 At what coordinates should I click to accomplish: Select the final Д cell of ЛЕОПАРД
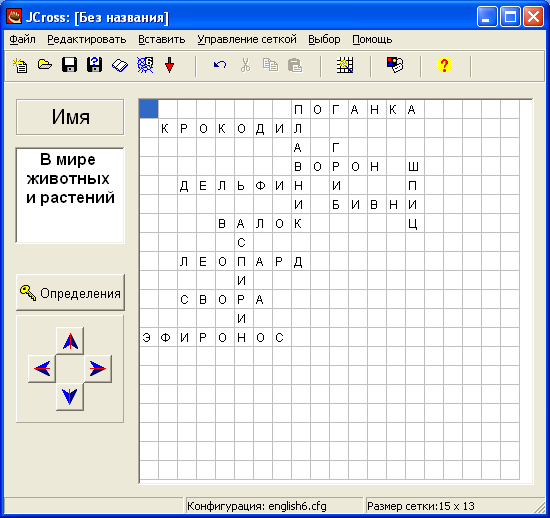tap(301, 261)
